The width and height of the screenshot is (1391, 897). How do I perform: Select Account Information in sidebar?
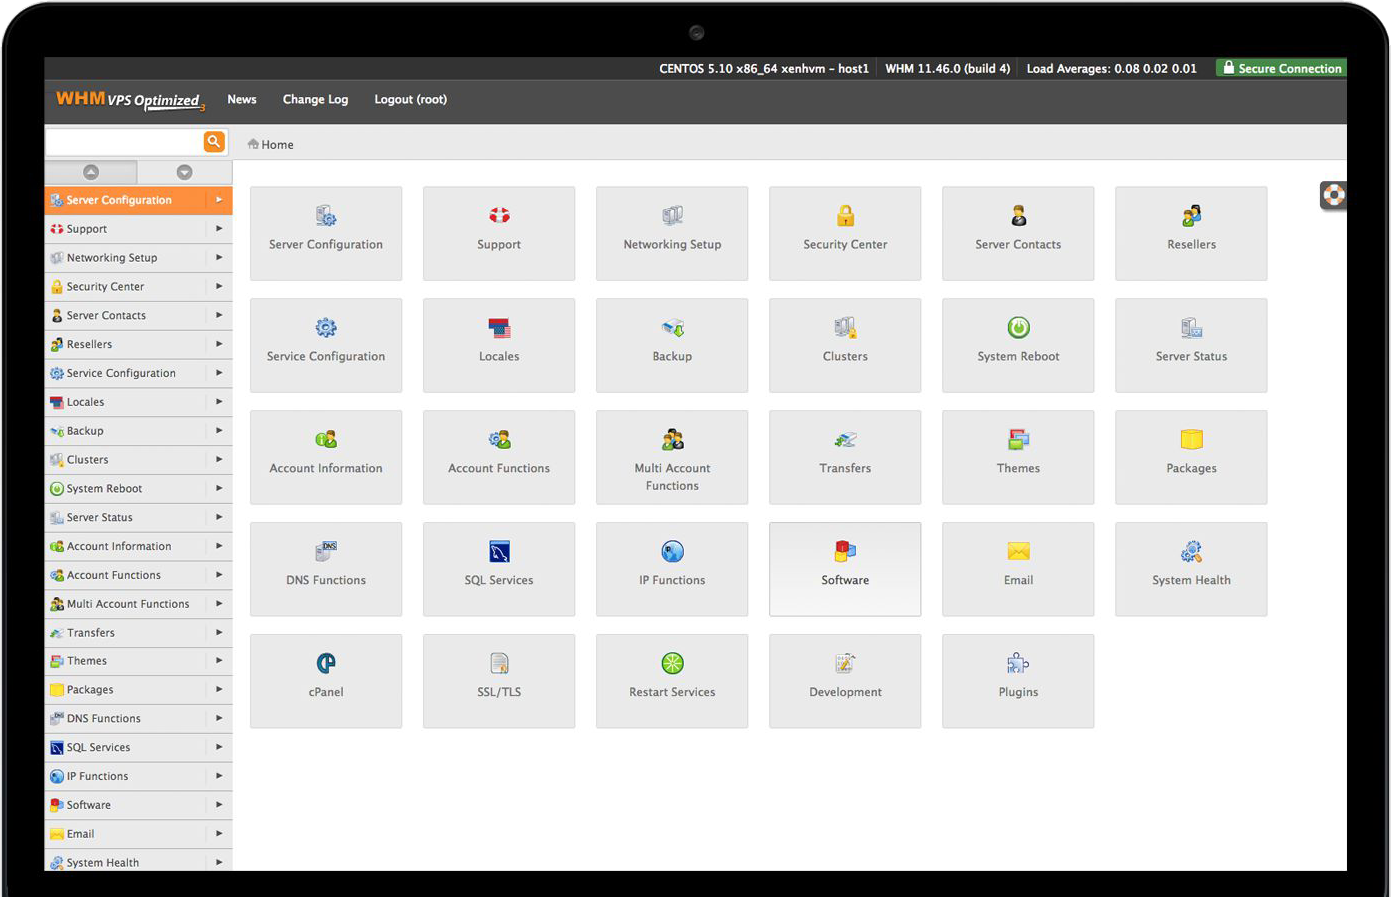pyautogui.click(x=138, y=546)
